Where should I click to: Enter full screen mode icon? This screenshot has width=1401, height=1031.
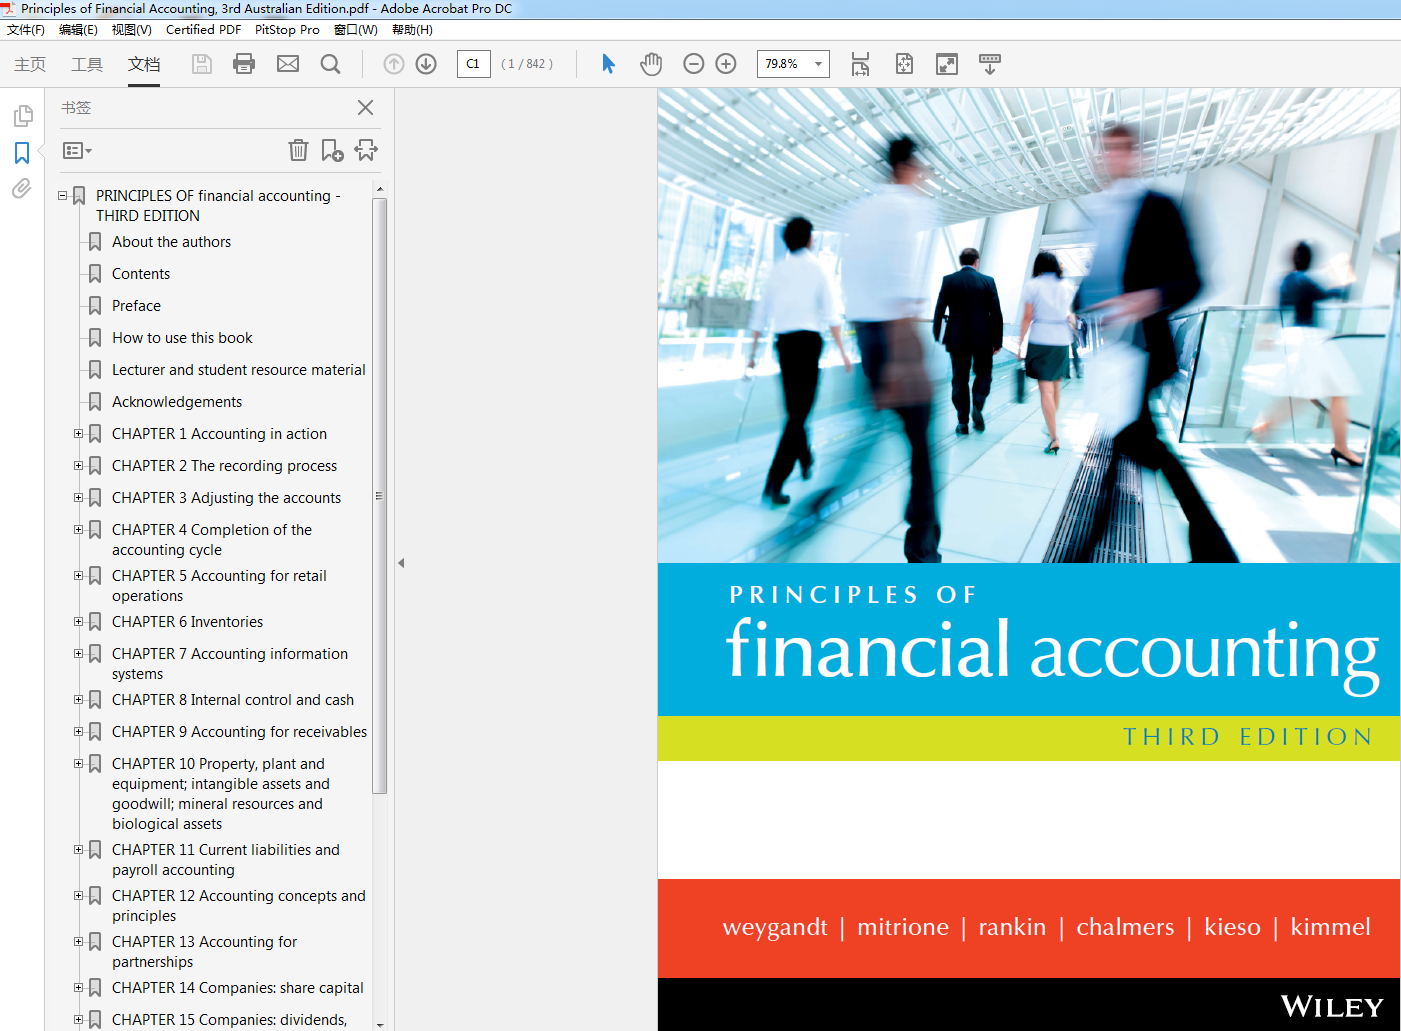[947, 64]
